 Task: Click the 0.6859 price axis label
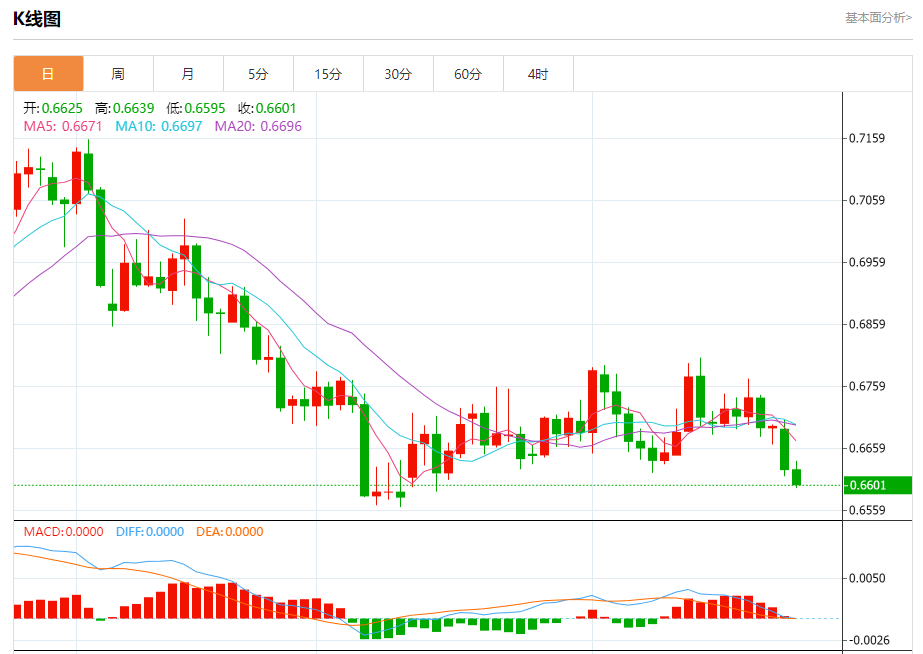[x=866, y=324]
